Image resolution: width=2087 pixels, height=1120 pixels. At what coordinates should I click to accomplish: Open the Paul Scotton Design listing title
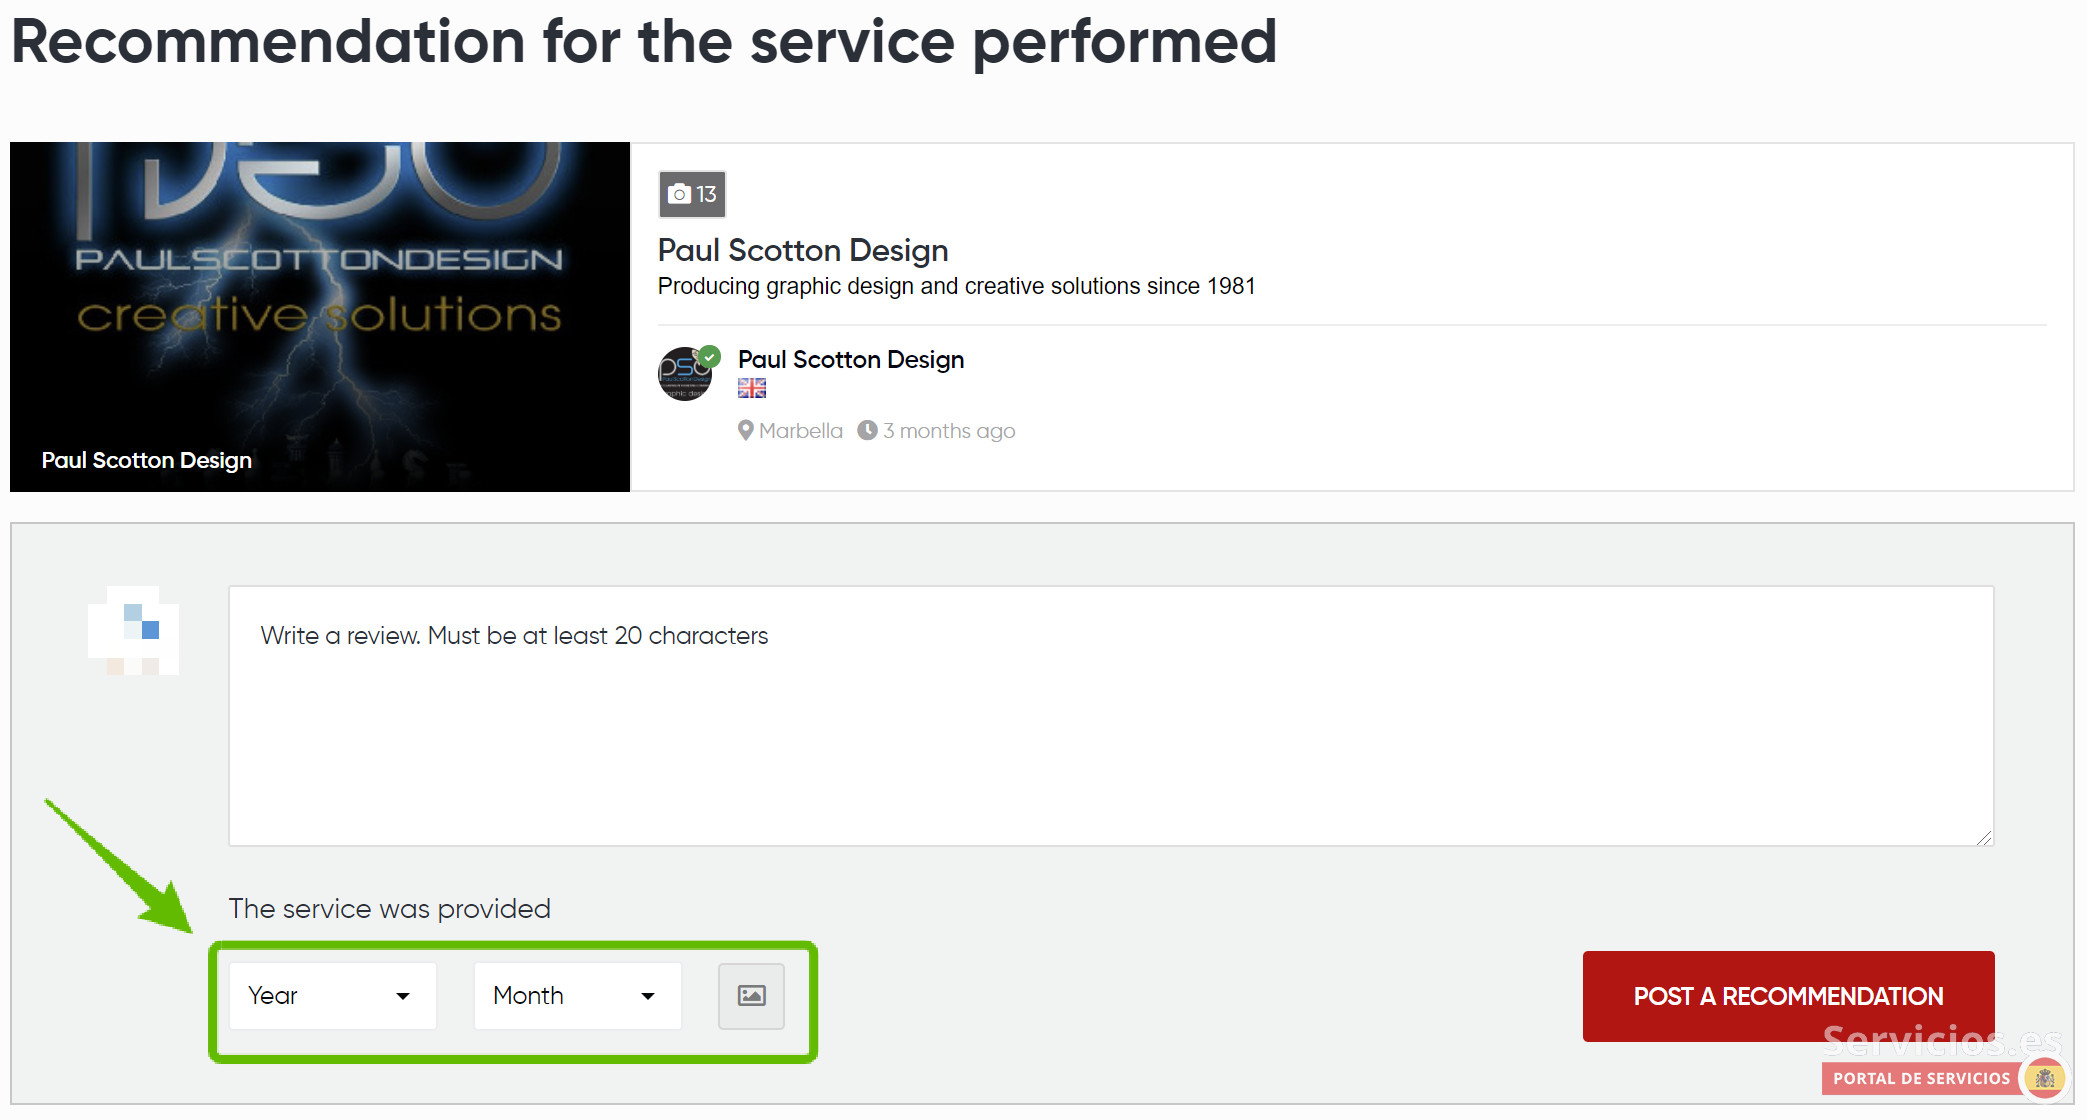click(x=803, y=250)
